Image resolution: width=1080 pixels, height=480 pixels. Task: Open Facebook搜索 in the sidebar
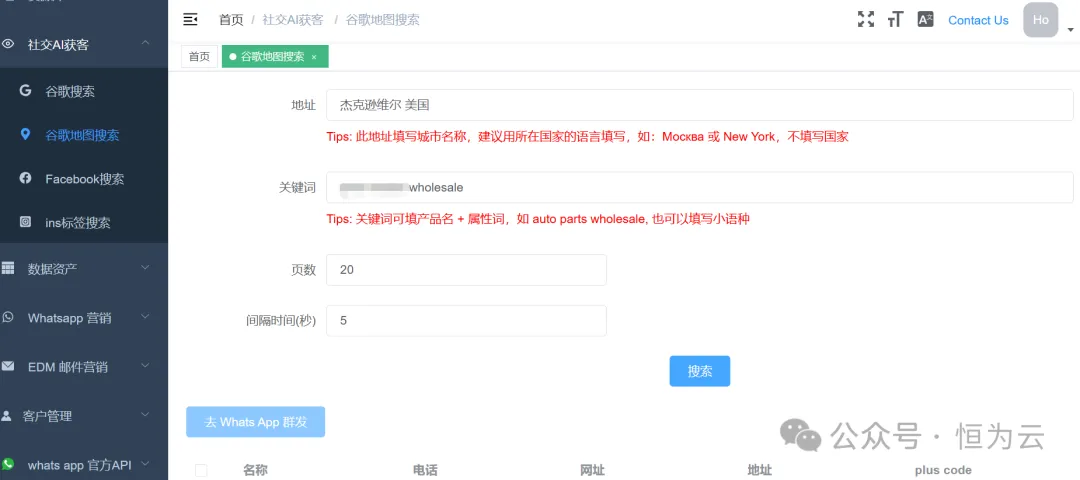(85, 179)
